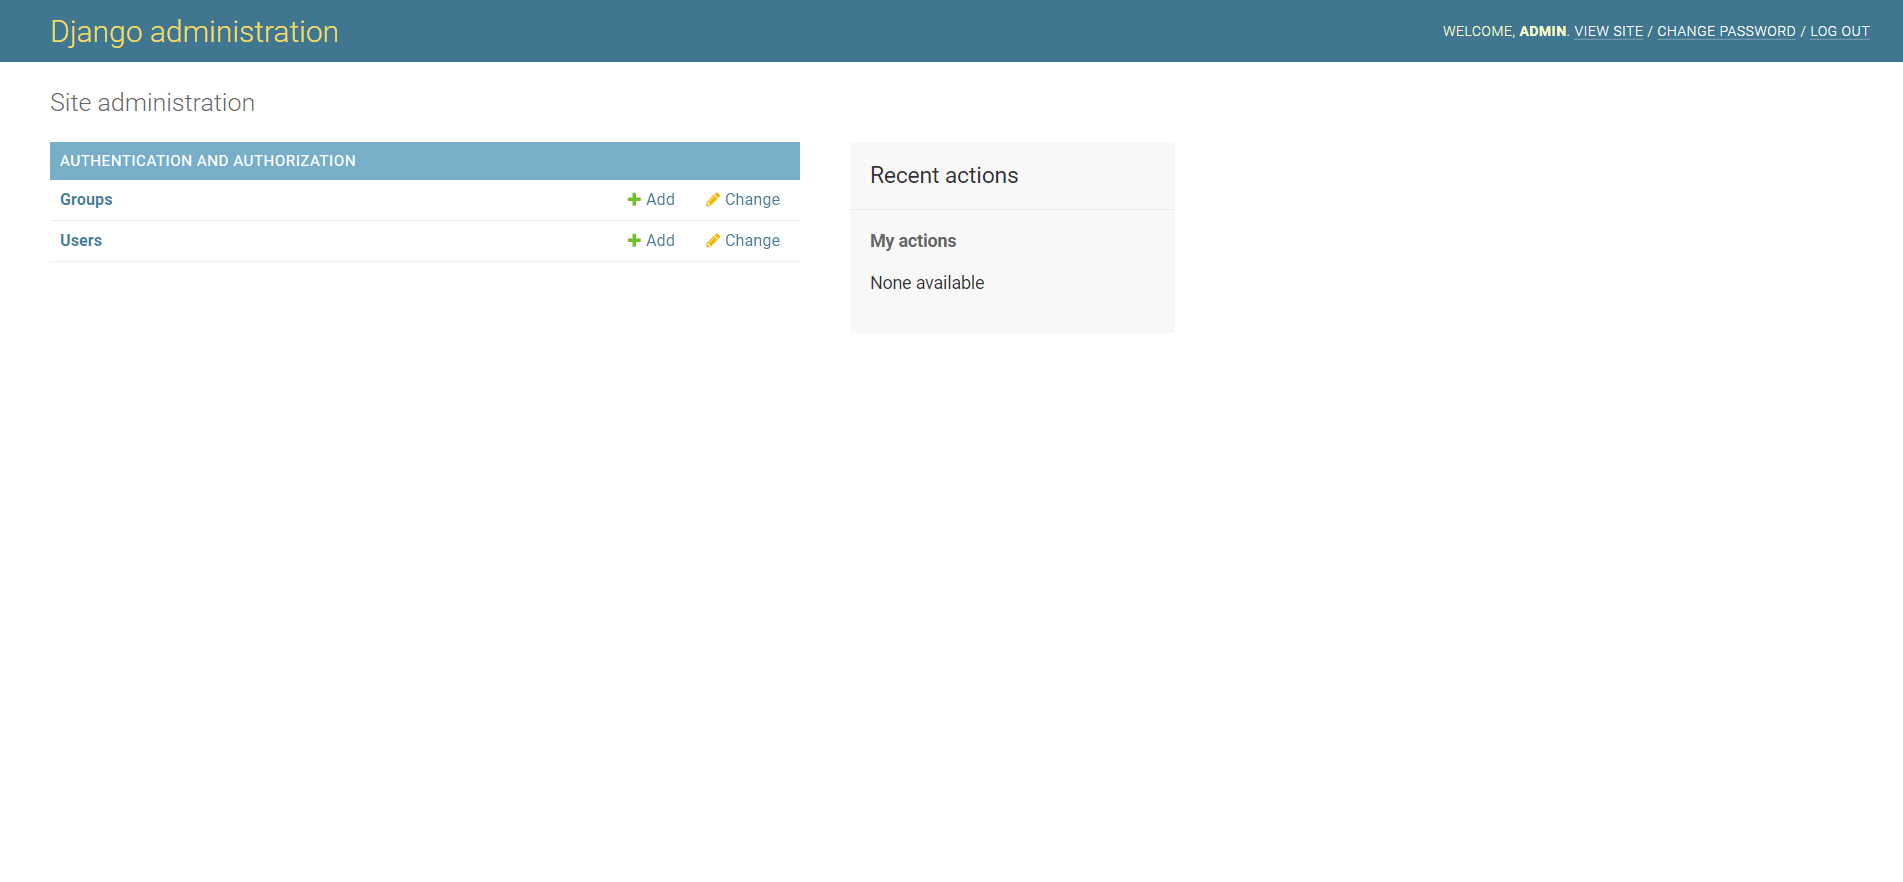1903x882 pixels.
Task: Click the green plus icon in Groups row
Action: tap(634, 200)
